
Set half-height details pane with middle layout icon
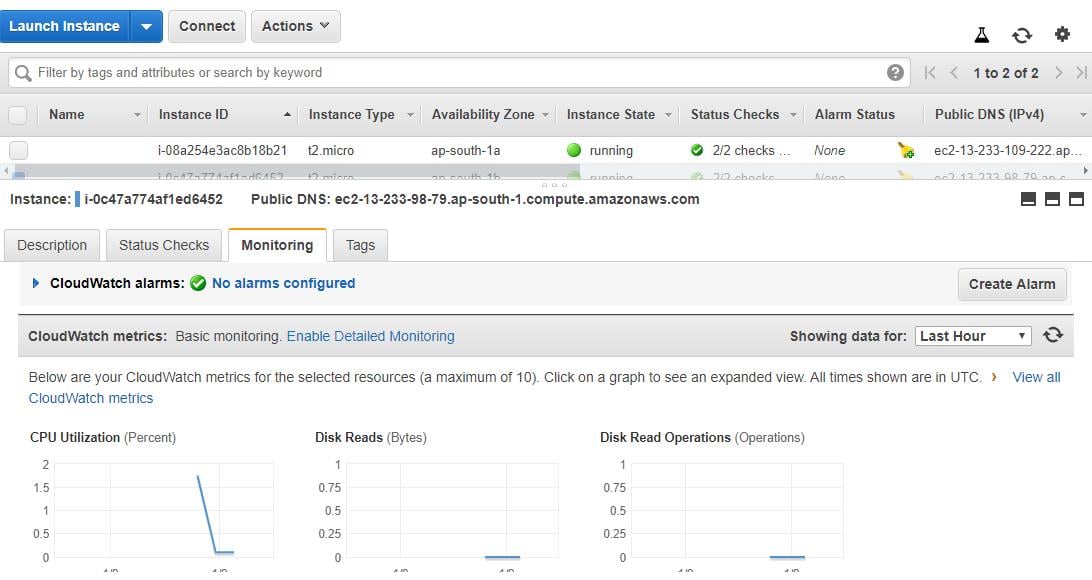1052,199
